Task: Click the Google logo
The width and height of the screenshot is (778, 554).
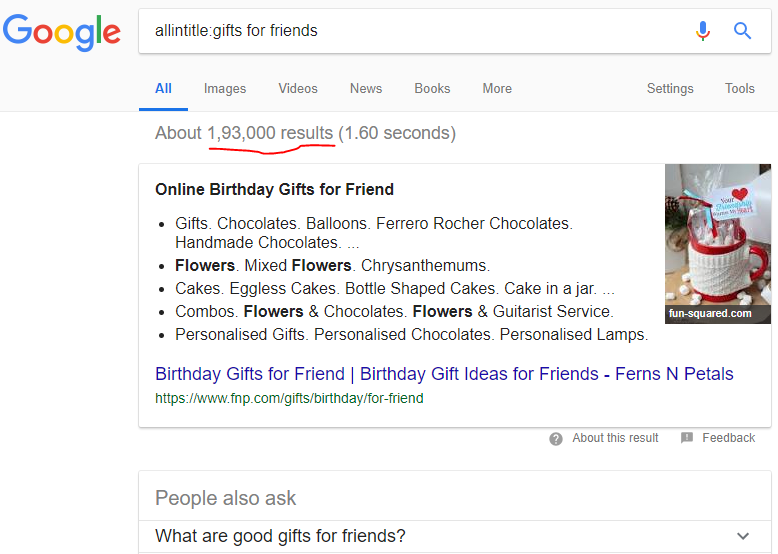Action: pos(62,32)
